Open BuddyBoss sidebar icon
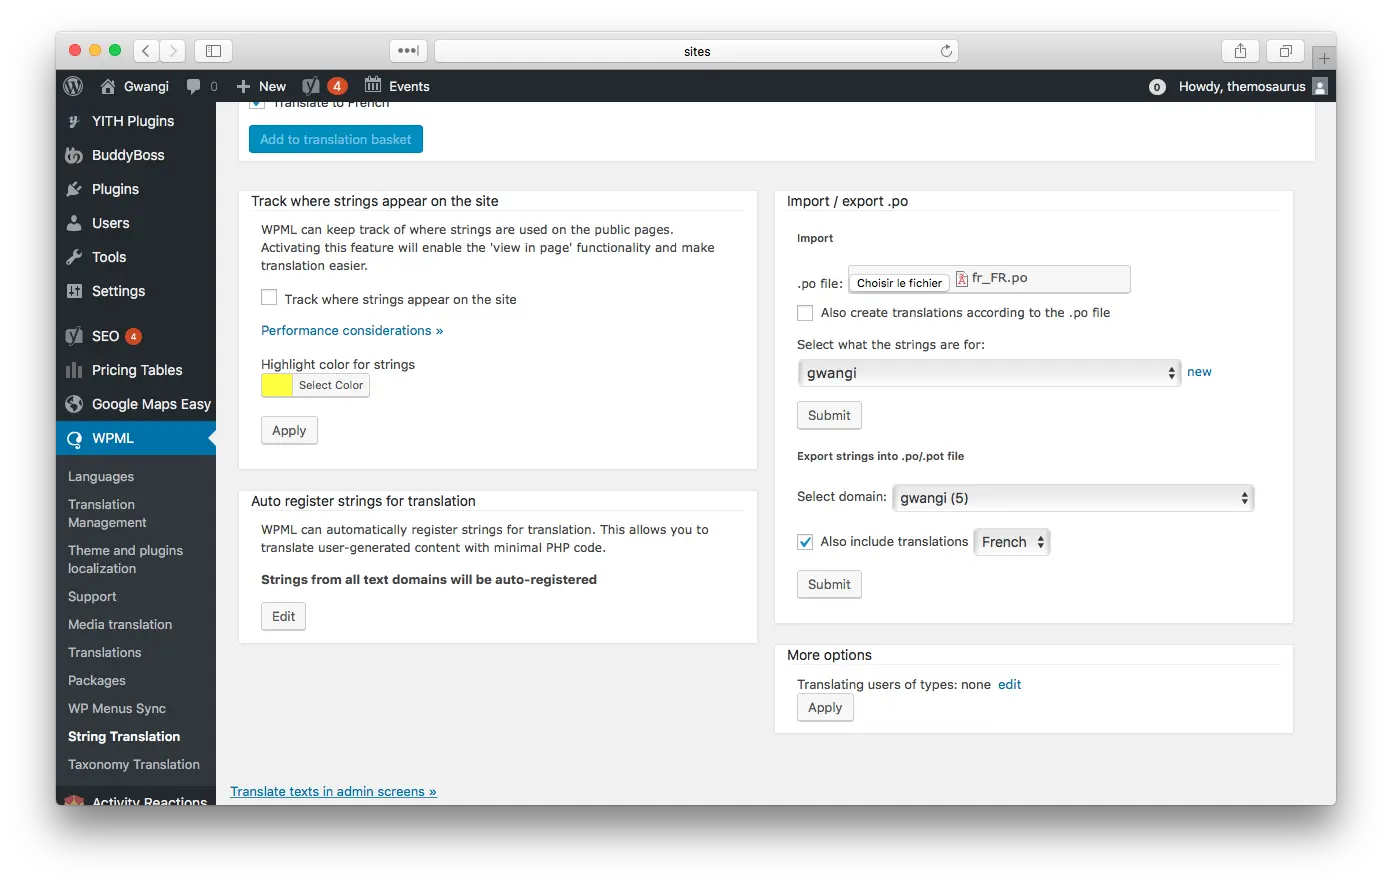Image resolution: width=1392 pixels, height=885 pixels. [x=74, y=155]
